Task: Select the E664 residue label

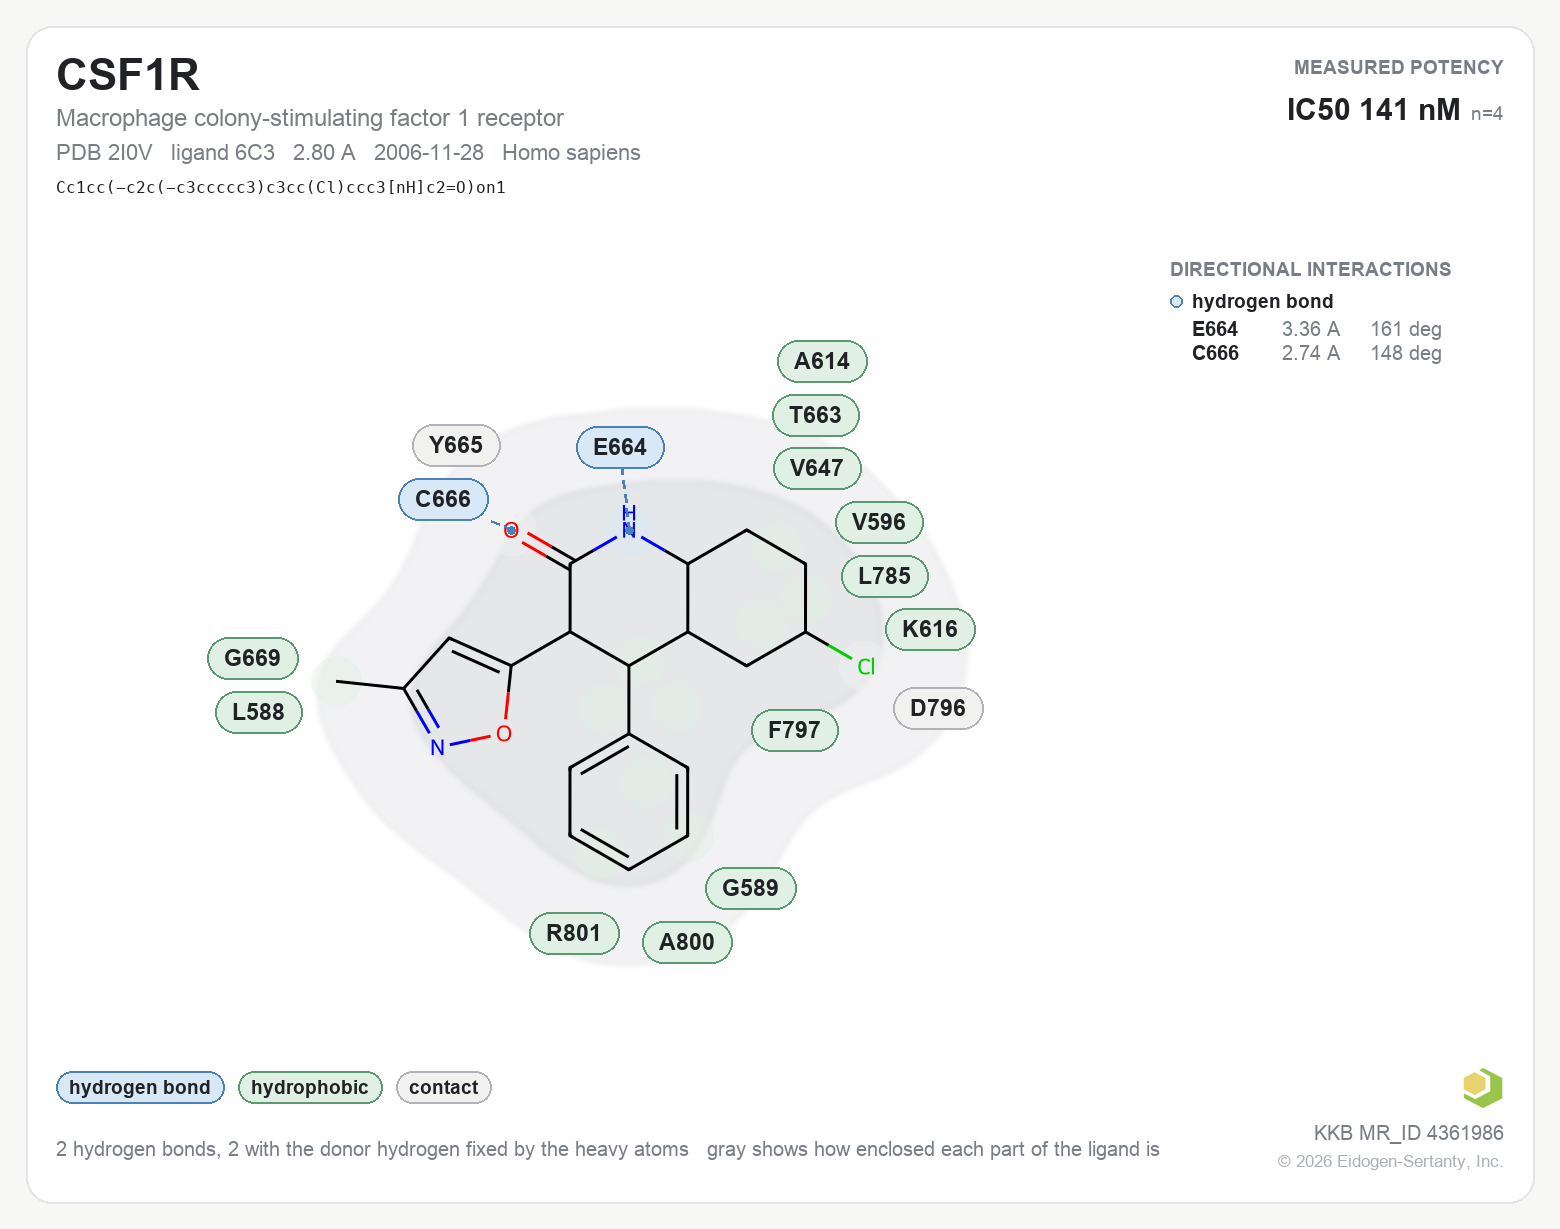Action: click(620, 447)
